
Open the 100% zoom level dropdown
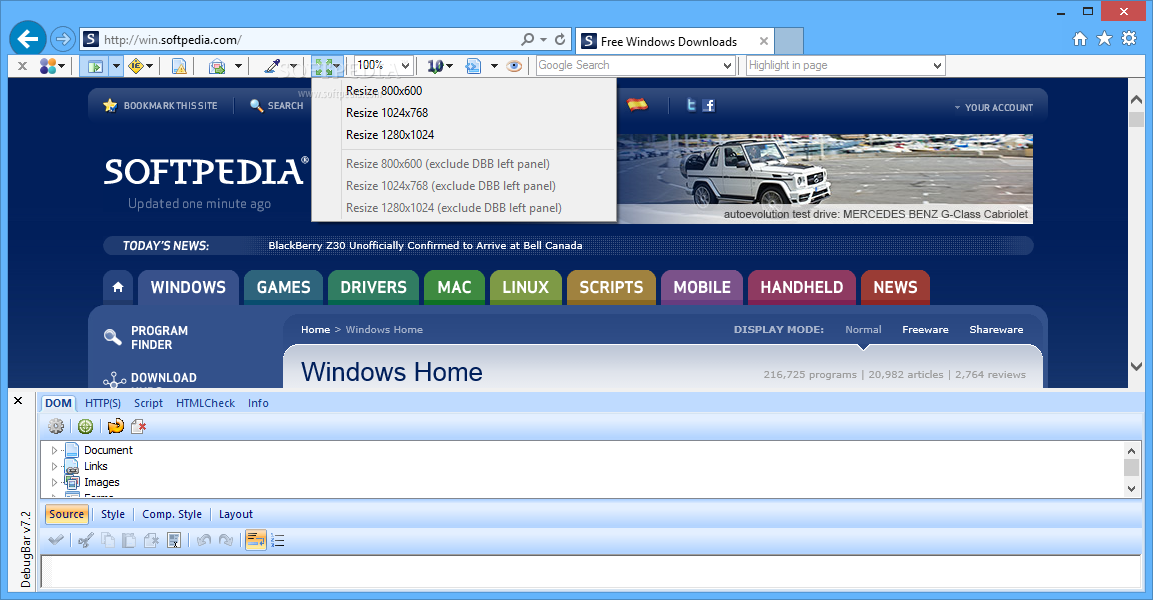[x=405, y=65]
